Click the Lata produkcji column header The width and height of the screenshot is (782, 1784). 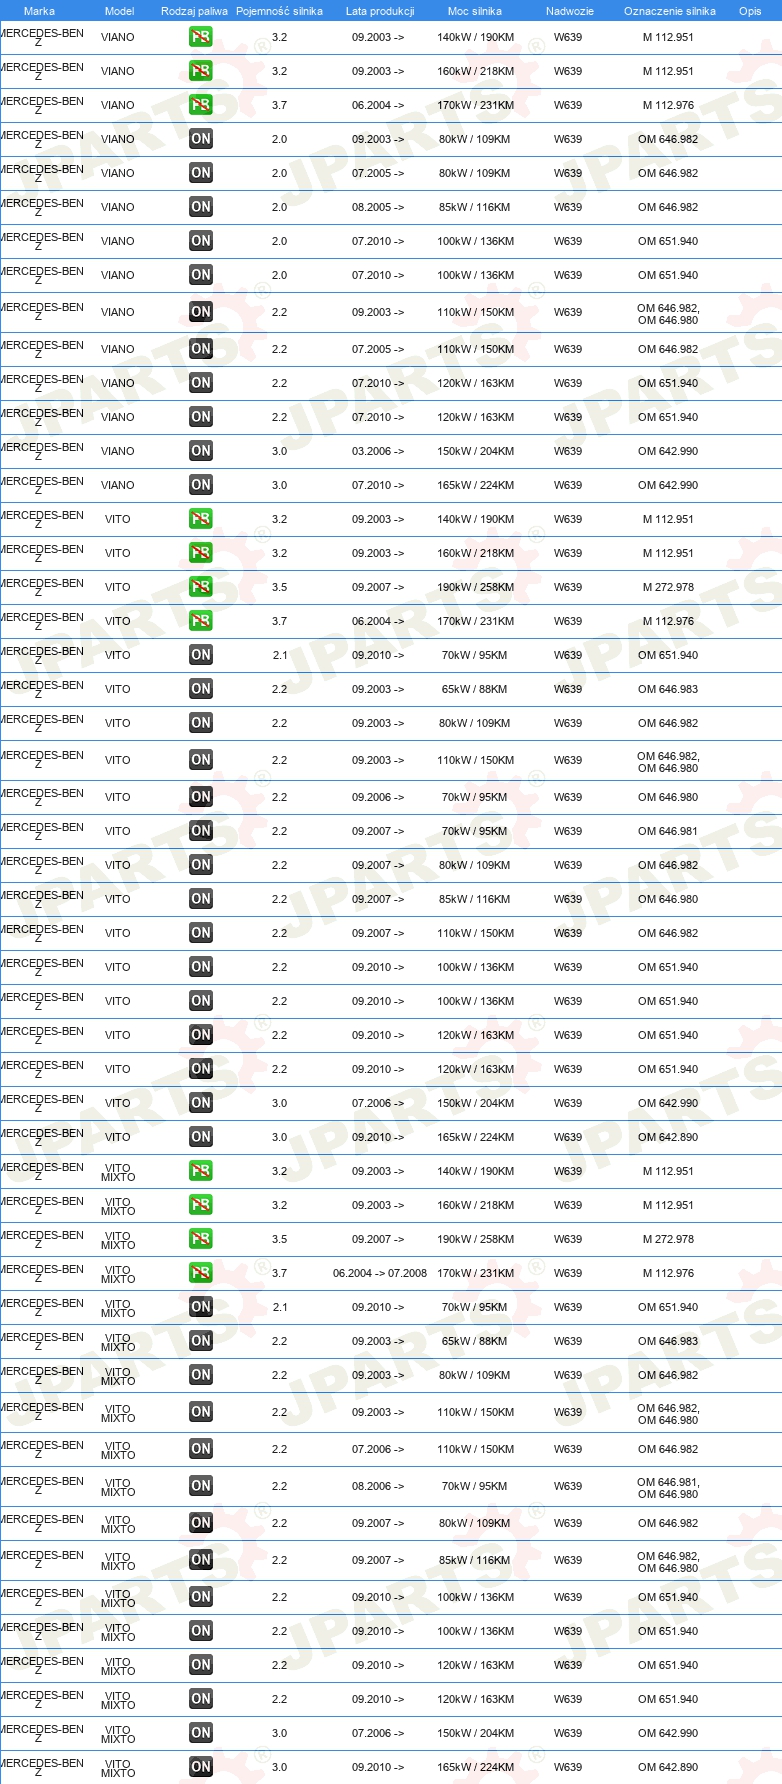tap(380, 11)
